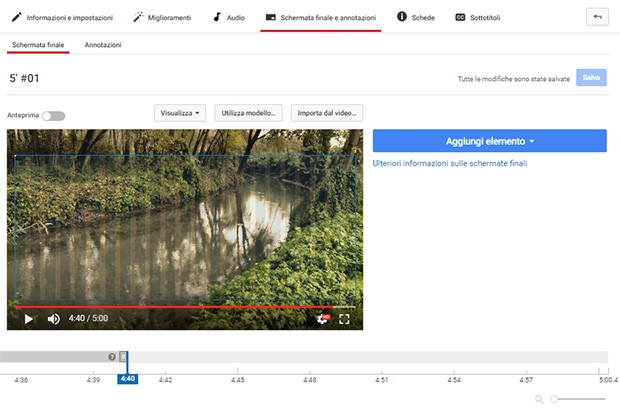The image size is (620, 408).
Task: Click the end-screen icon next to Schermata finale
Action: [x=270, y=17]
